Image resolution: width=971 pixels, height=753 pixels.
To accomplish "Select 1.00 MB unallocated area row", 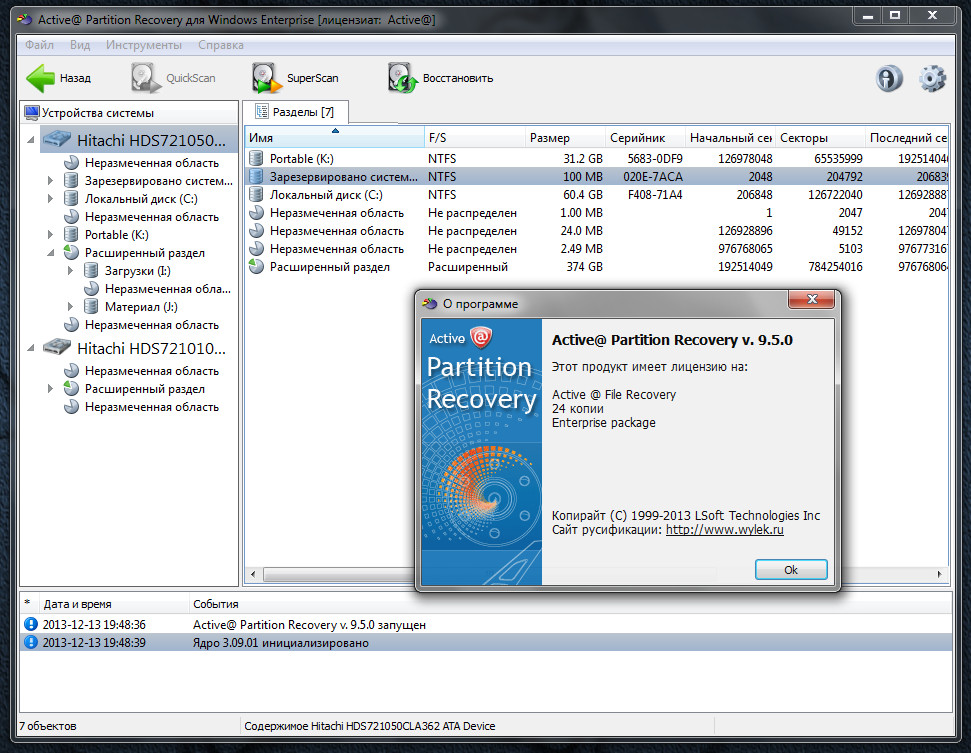I will (x=597, y=212).
